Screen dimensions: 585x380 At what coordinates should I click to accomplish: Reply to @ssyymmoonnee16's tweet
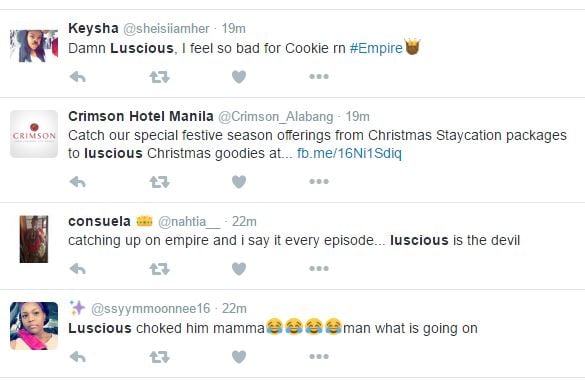click(78, 357)
